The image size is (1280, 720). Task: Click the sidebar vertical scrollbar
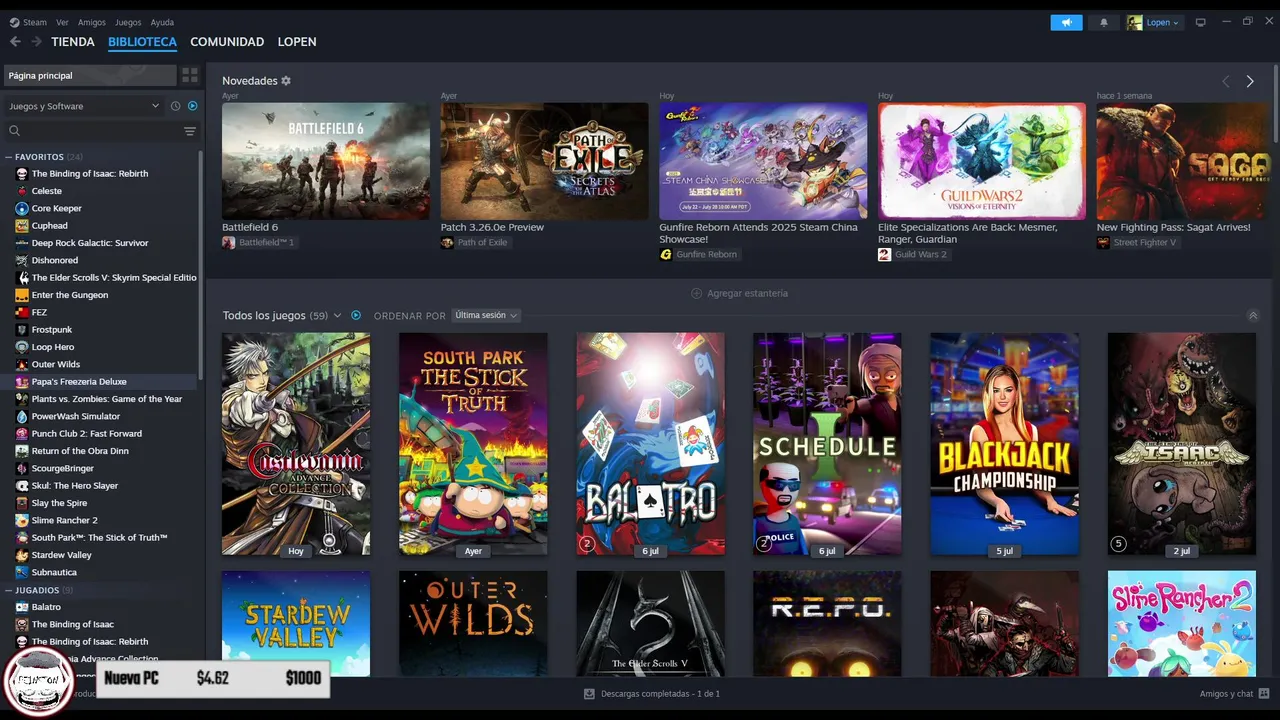tap(202, 265)
